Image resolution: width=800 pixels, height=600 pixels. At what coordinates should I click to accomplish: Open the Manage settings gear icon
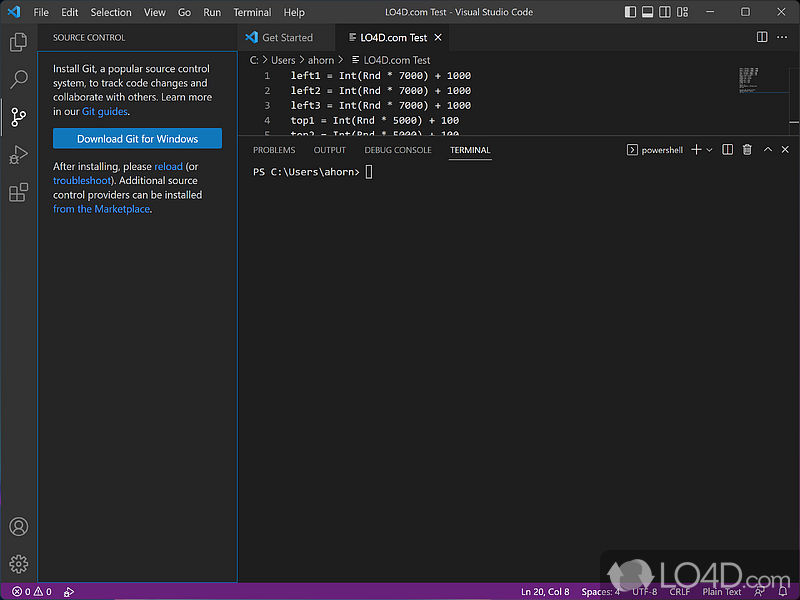point(18,563)
